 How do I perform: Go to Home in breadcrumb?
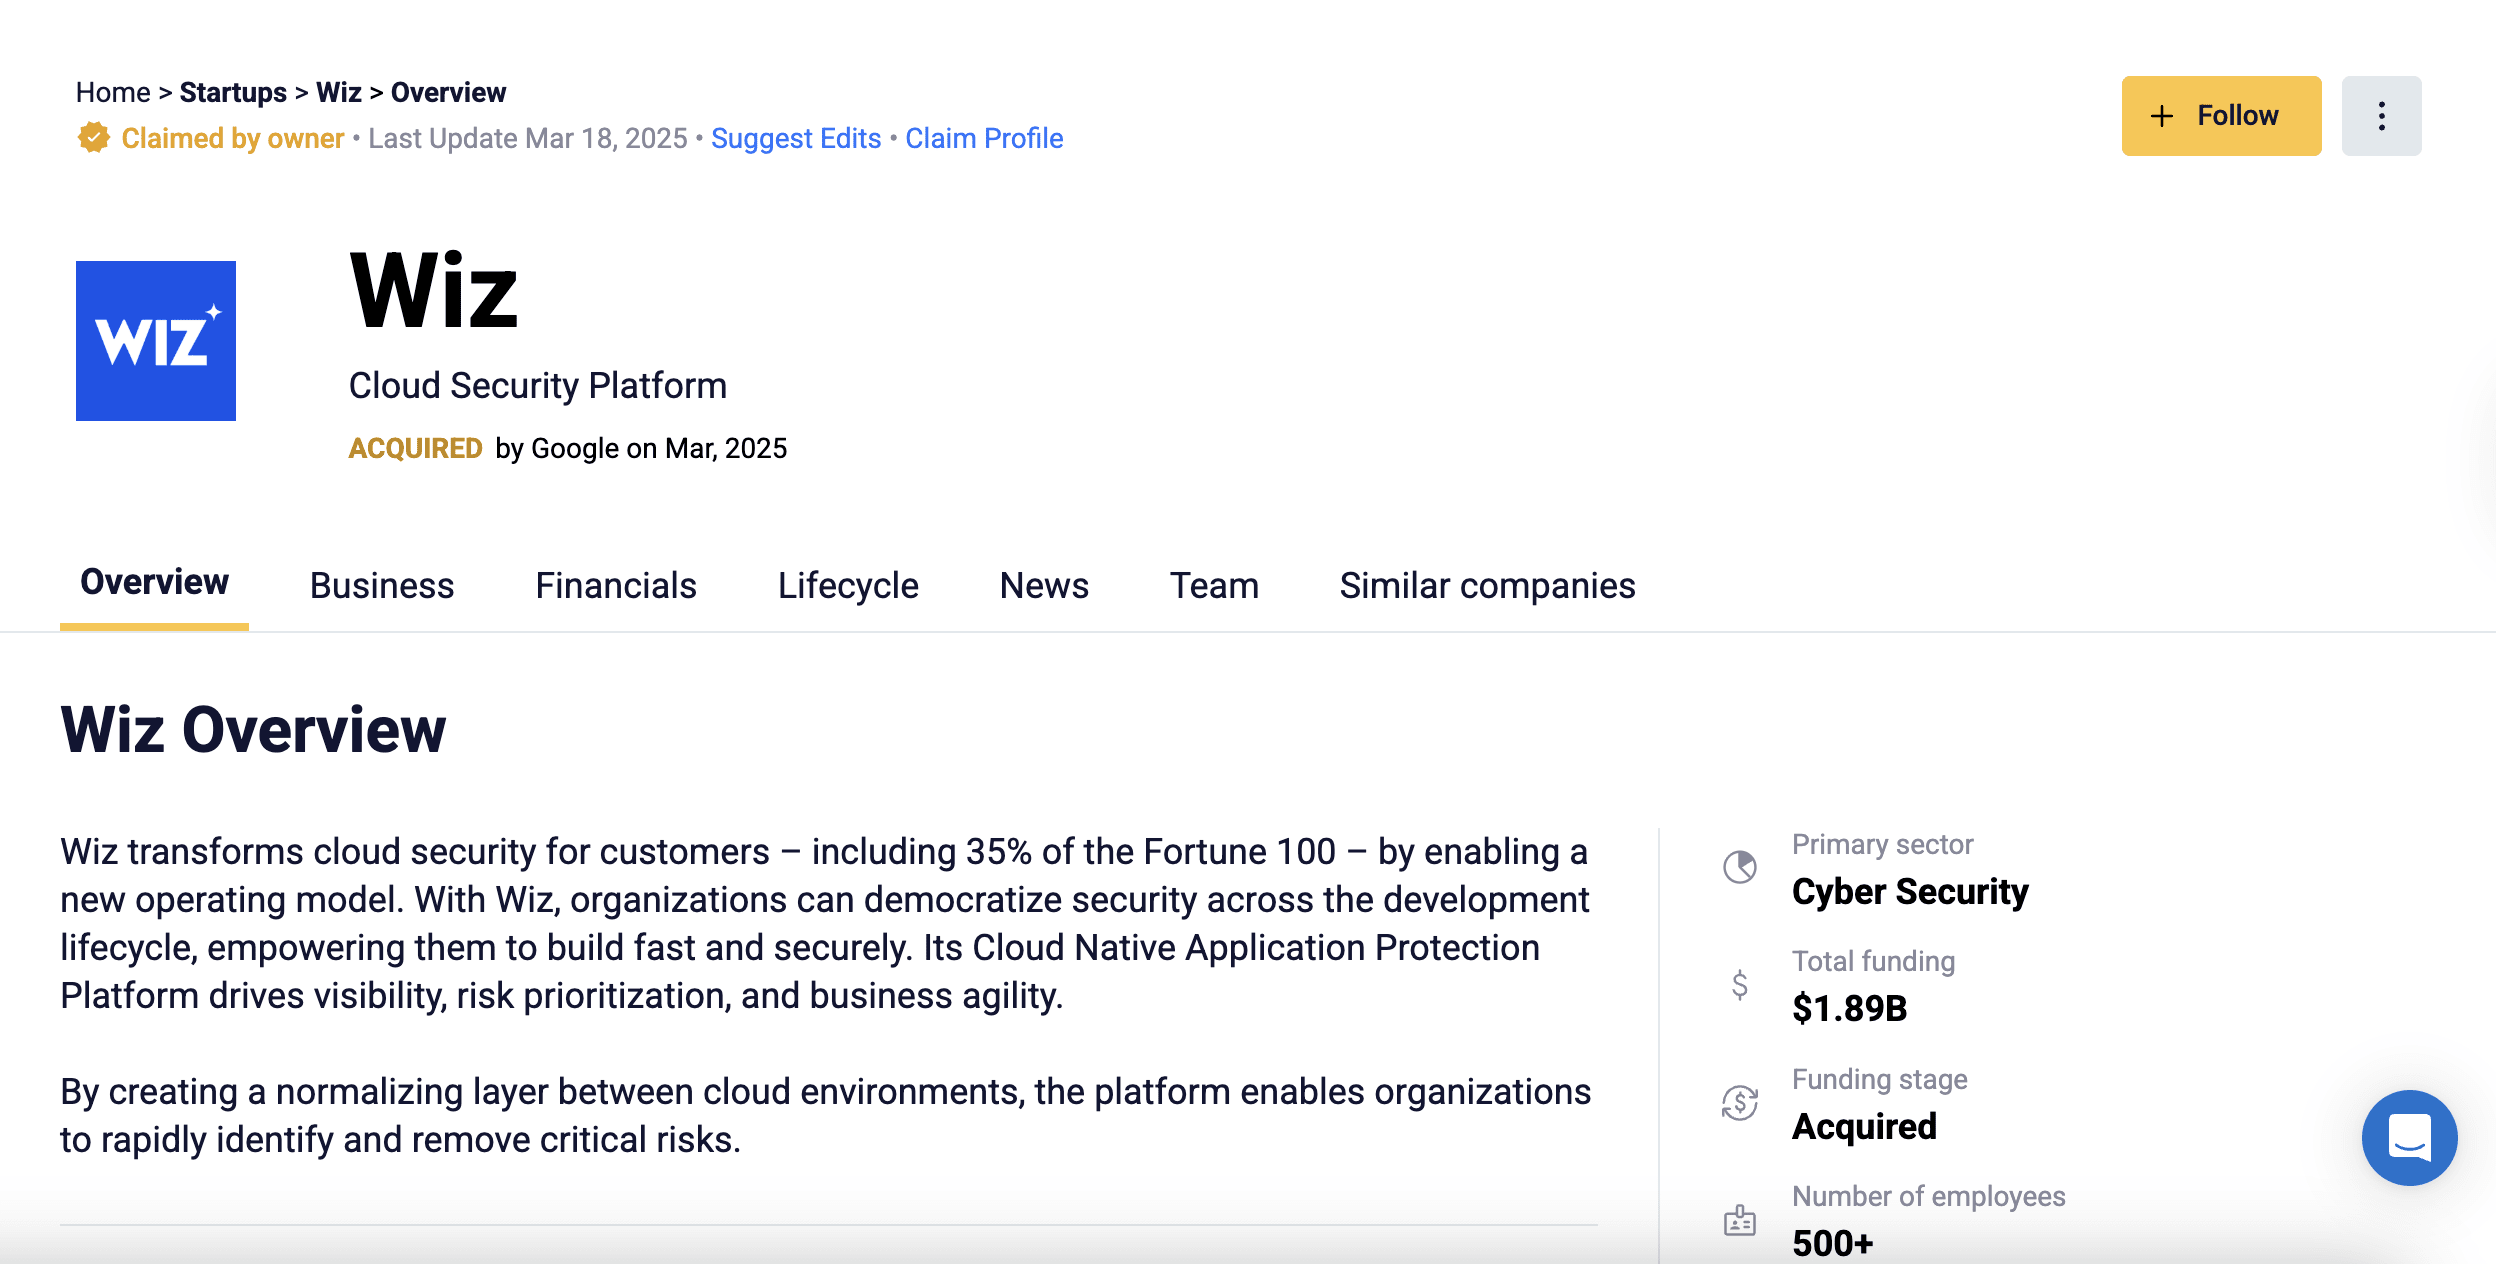(x=113, y=92)
